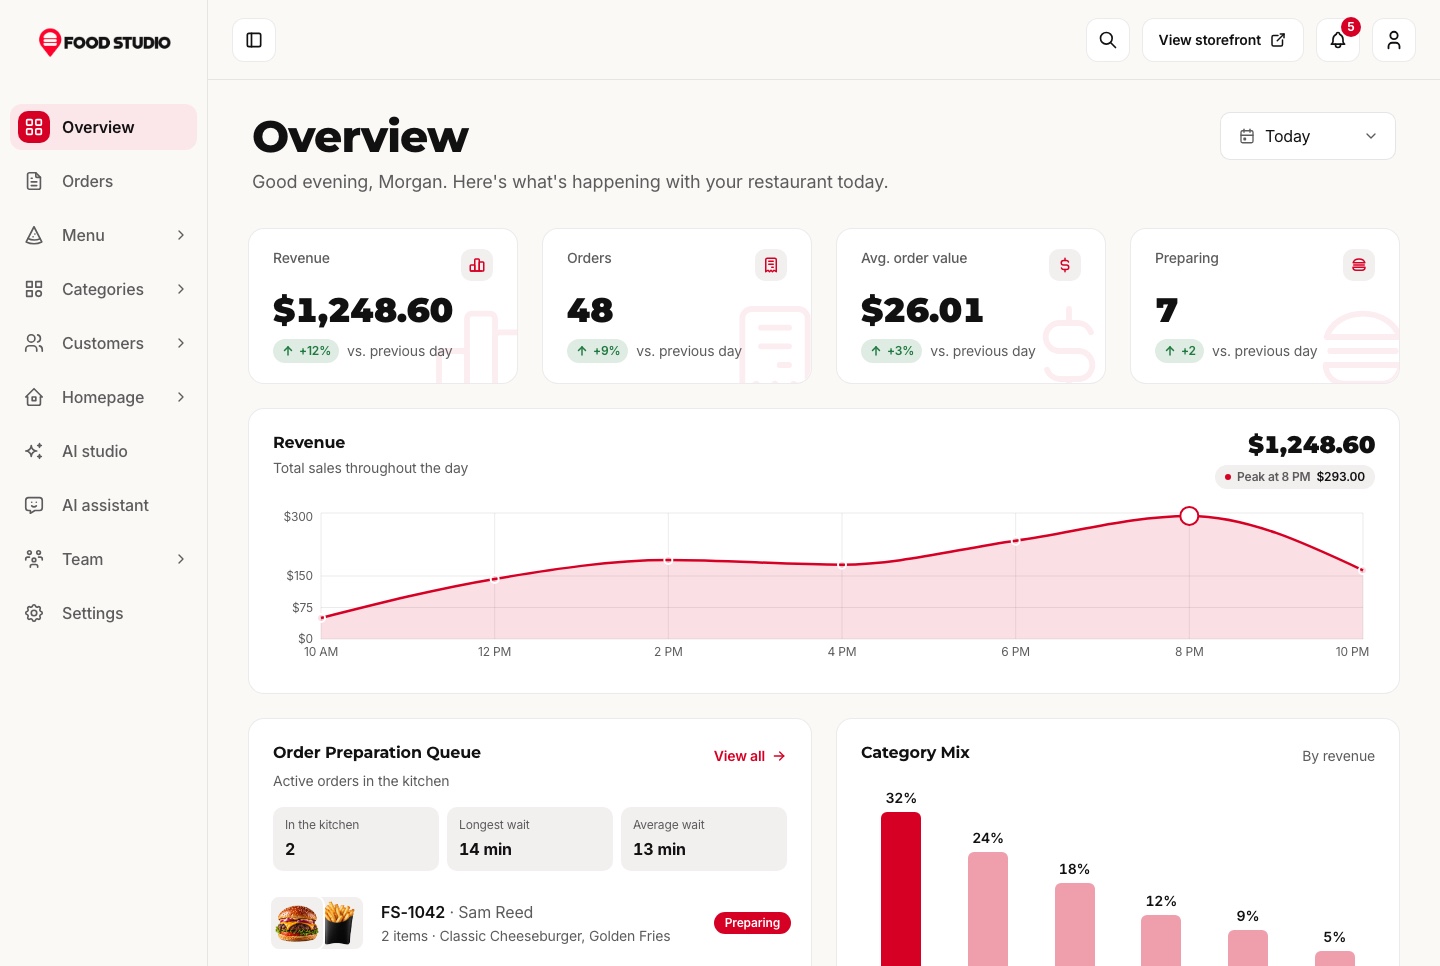Click the +9% orders change badge
Viewport: 1440px width, 966px height.
(x=598, y=351)
